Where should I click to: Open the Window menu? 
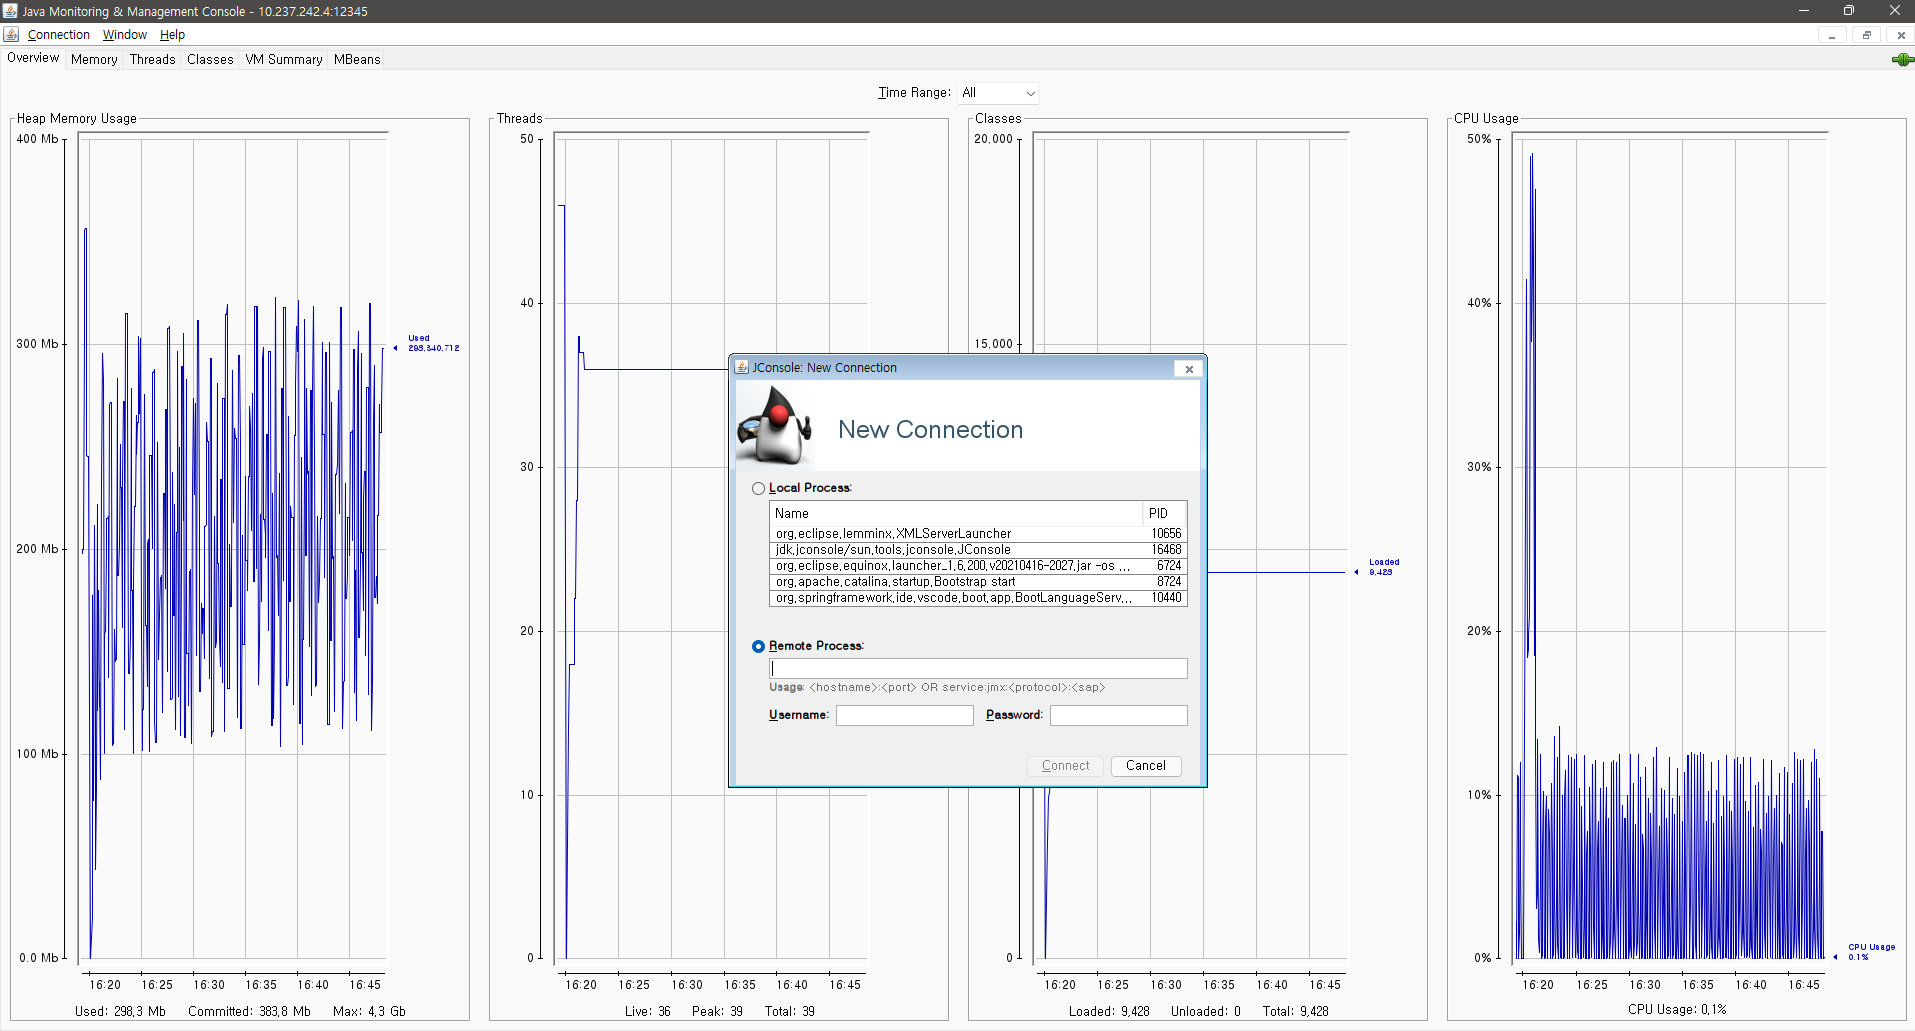pos(125,35)
